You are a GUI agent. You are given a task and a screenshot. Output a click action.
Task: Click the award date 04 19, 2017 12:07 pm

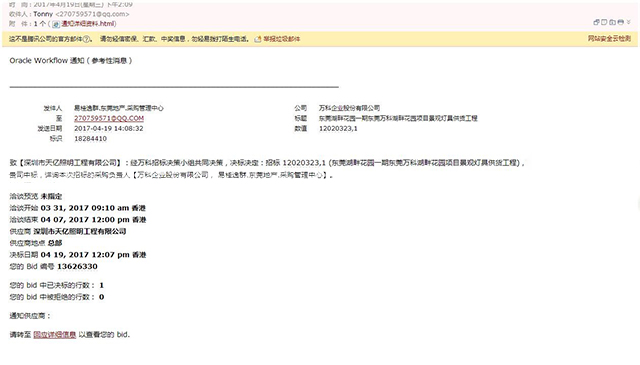pos(85,255)
